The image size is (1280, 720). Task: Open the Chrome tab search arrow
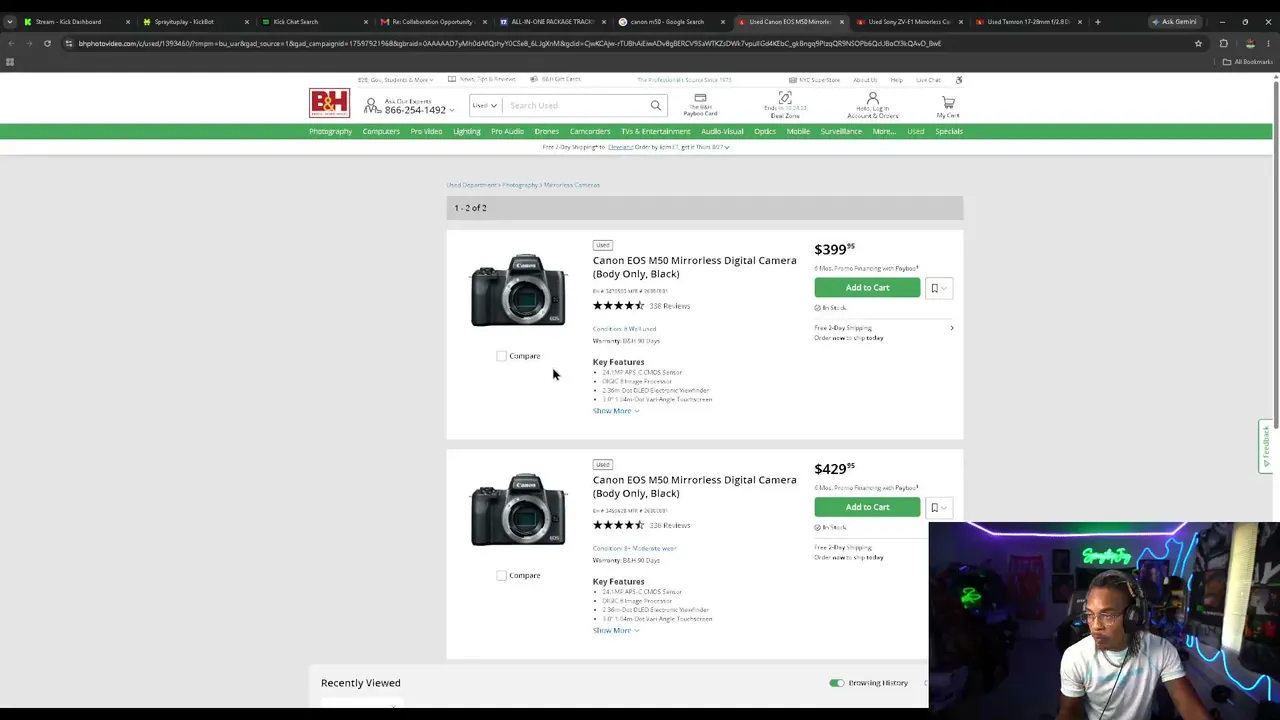click(9, 21)
